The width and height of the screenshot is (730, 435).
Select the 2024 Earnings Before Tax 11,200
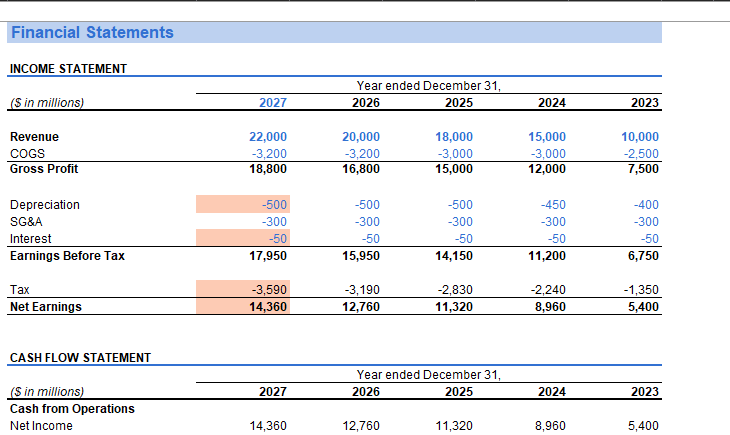click(x=547, y=256)
